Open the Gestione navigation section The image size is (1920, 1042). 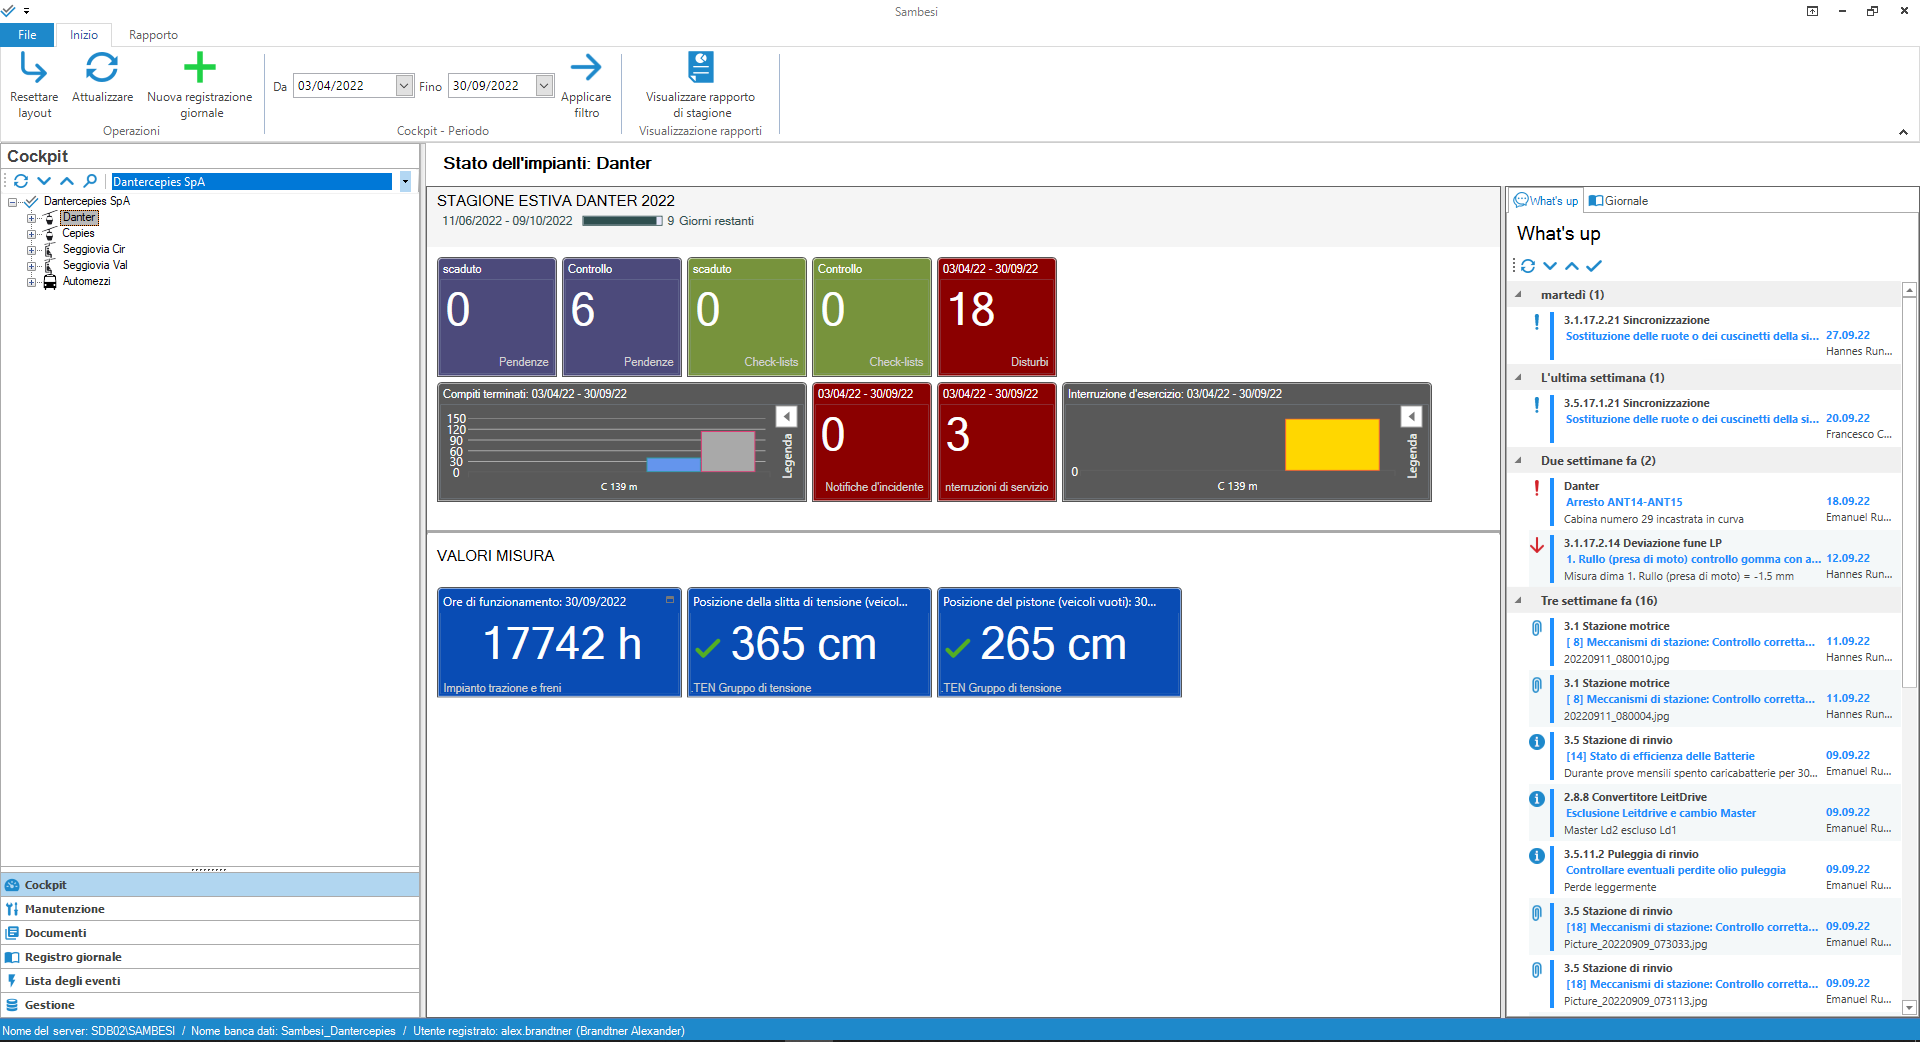point(210,1005)
